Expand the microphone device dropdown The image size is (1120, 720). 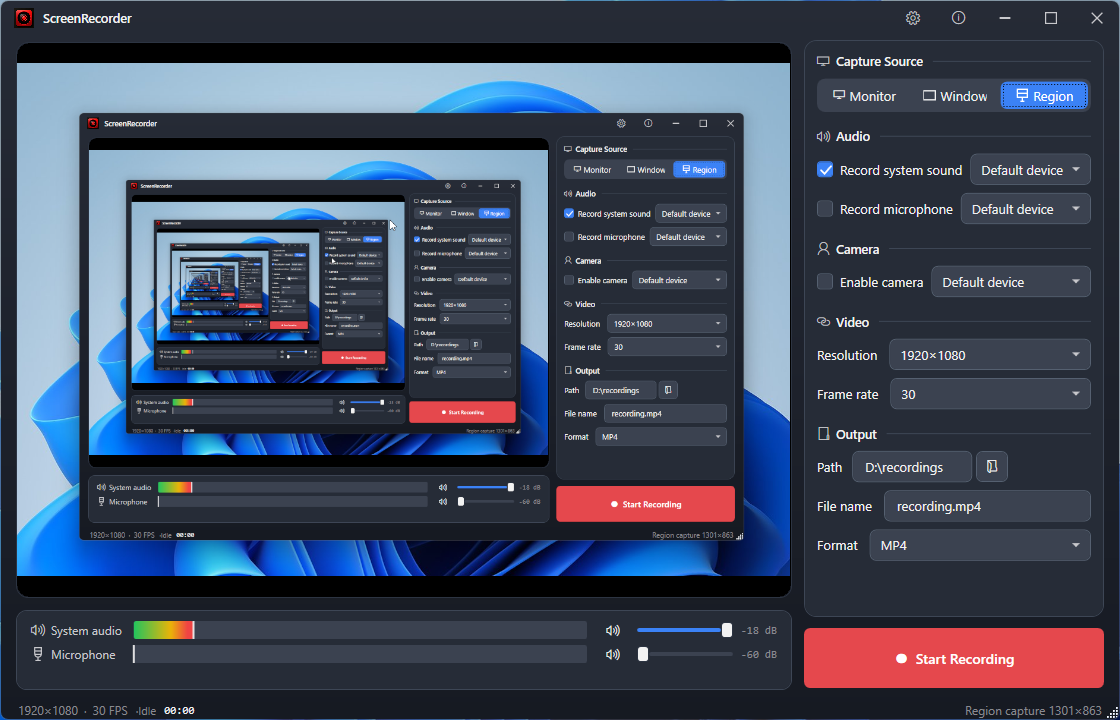pyautogui.click(x=1026, y=209)
